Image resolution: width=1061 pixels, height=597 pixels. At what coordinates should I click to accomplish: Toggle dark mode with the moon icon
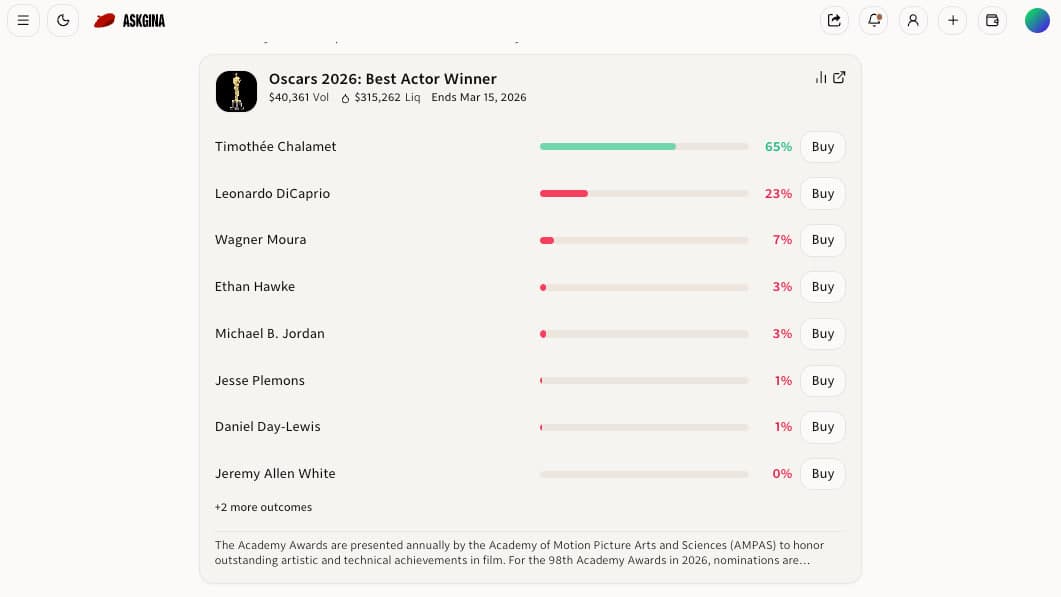click(63, 20)
